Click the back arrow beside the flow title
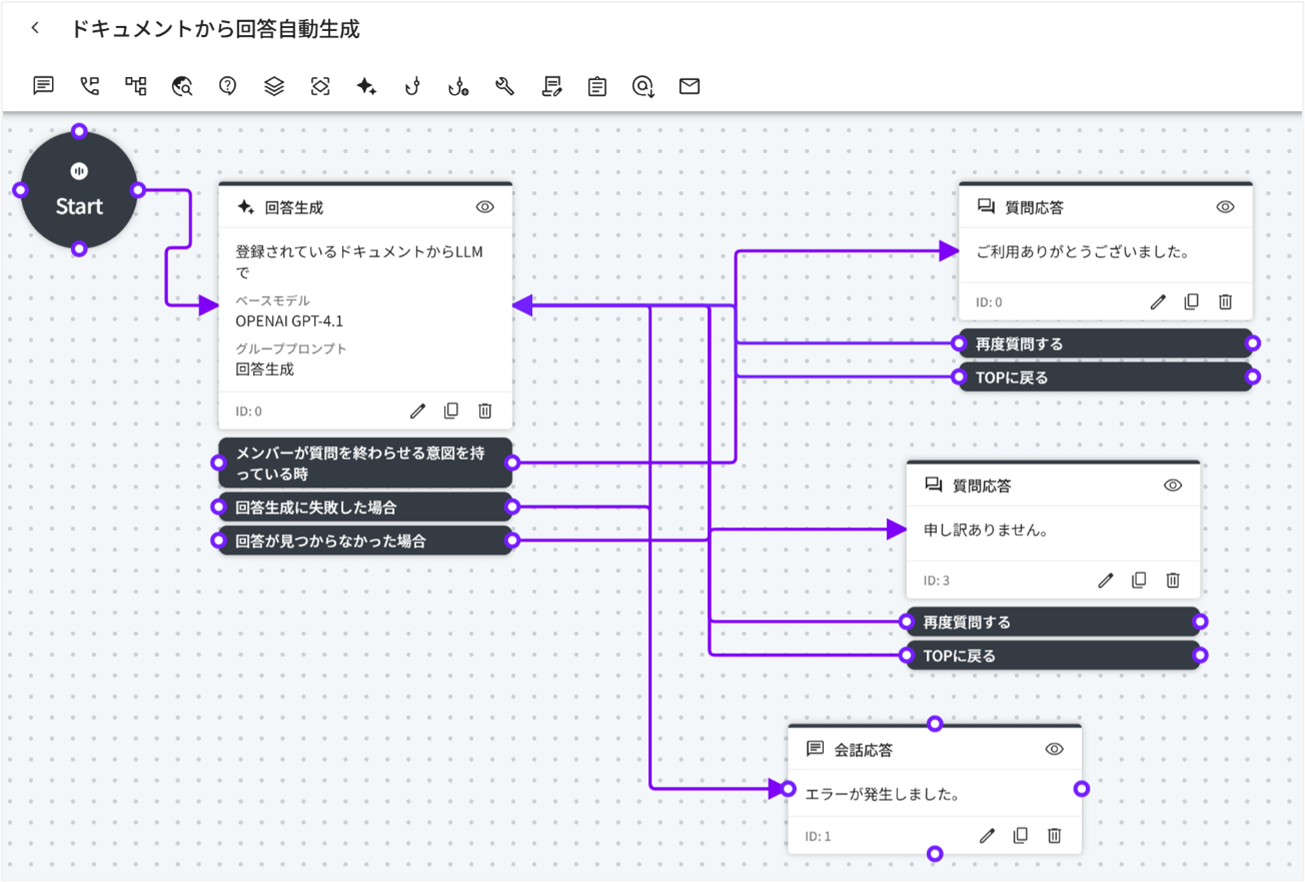This screenshot has height=882, width=1305. (35, 29)
